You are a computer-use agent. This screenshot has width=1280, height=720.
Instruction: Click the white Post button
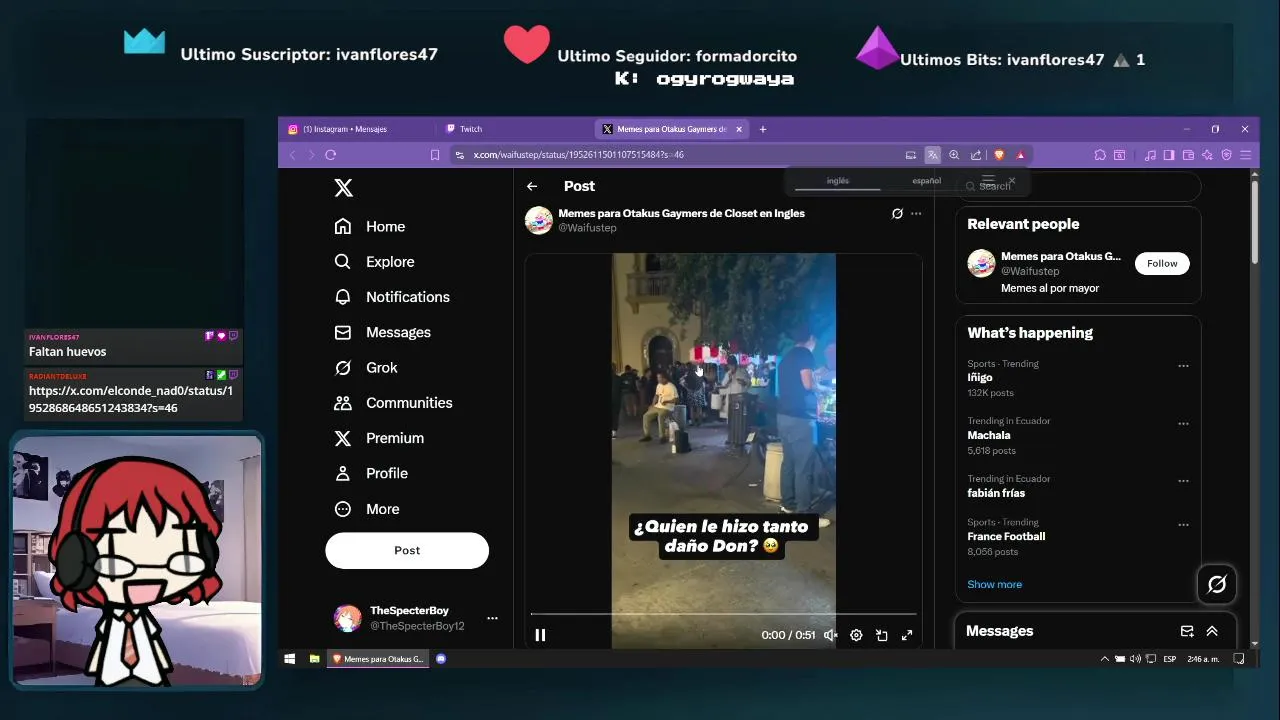click(x=407, y=550)
